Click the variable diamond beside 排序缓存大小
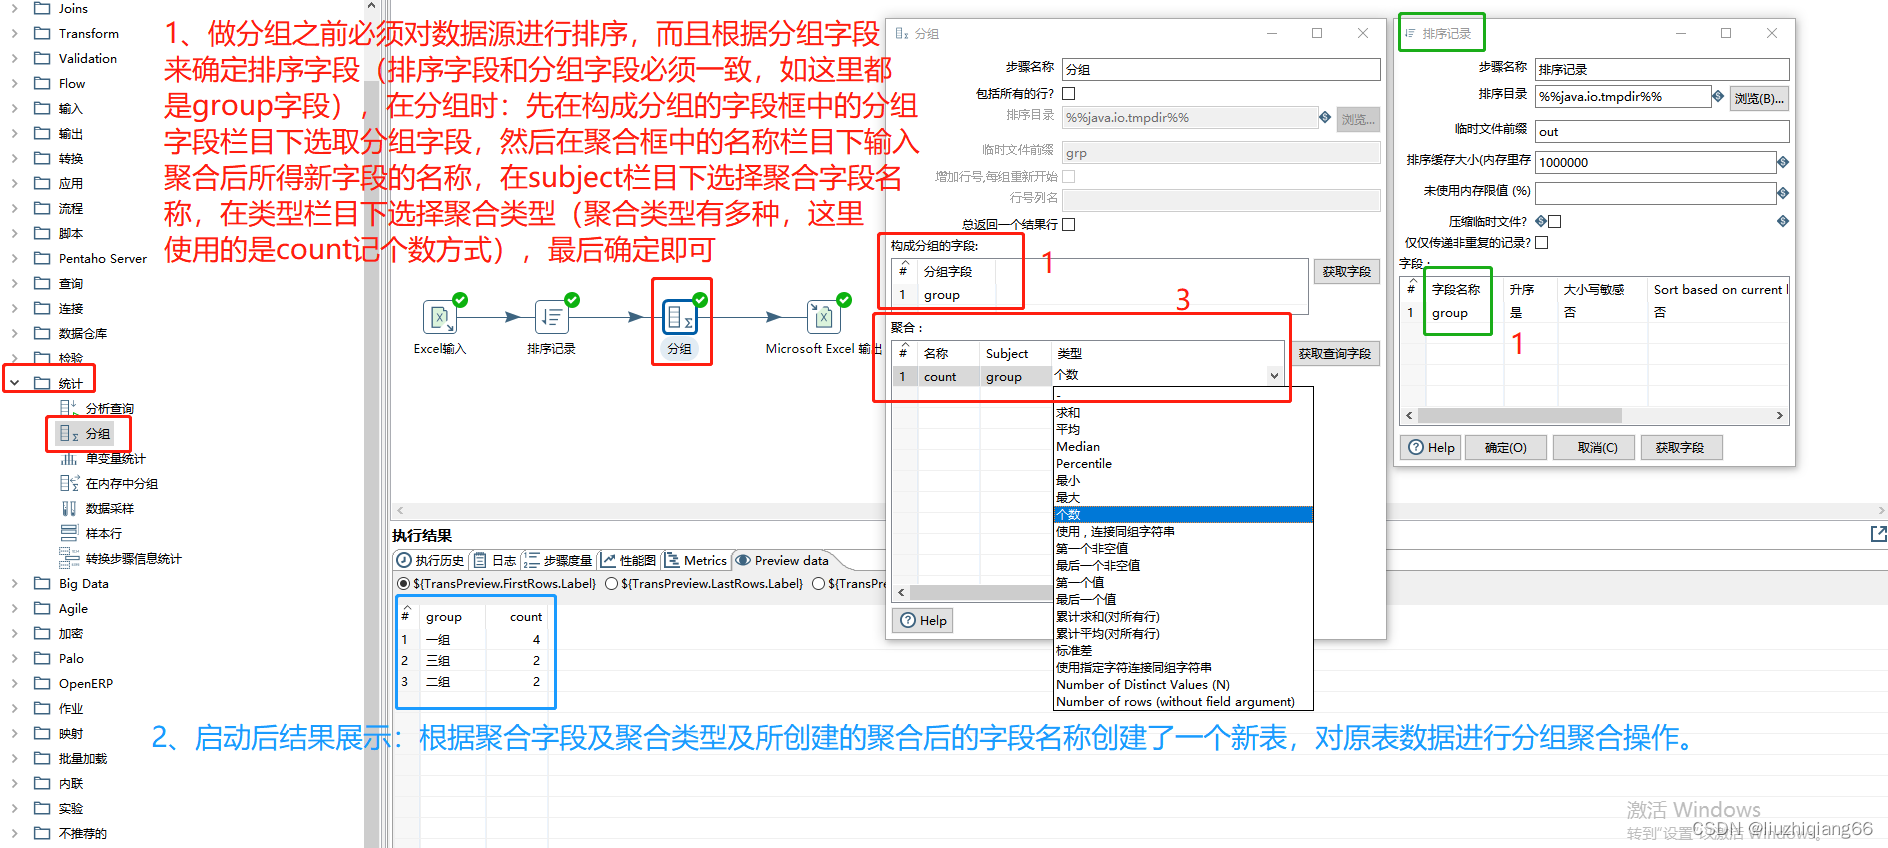This screenshot has height=848, width=1888. 1783,162
